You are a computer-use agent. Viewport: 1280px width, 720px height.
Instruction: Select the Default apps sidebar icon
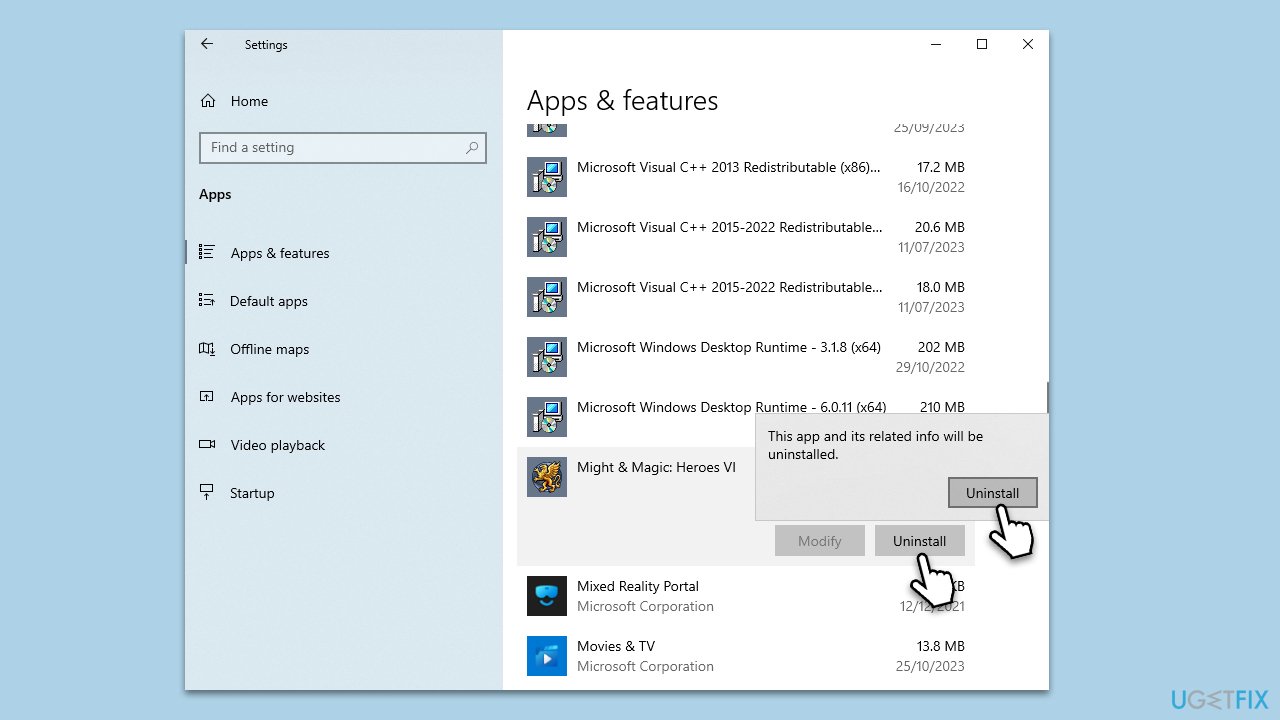click(x=207, y=300)
